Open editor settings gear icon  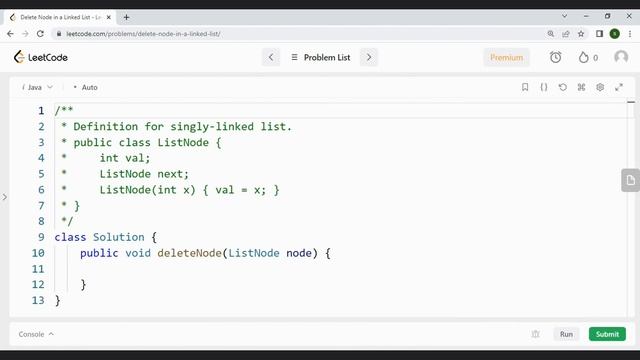pyautogui.click(x=600, y=87)
